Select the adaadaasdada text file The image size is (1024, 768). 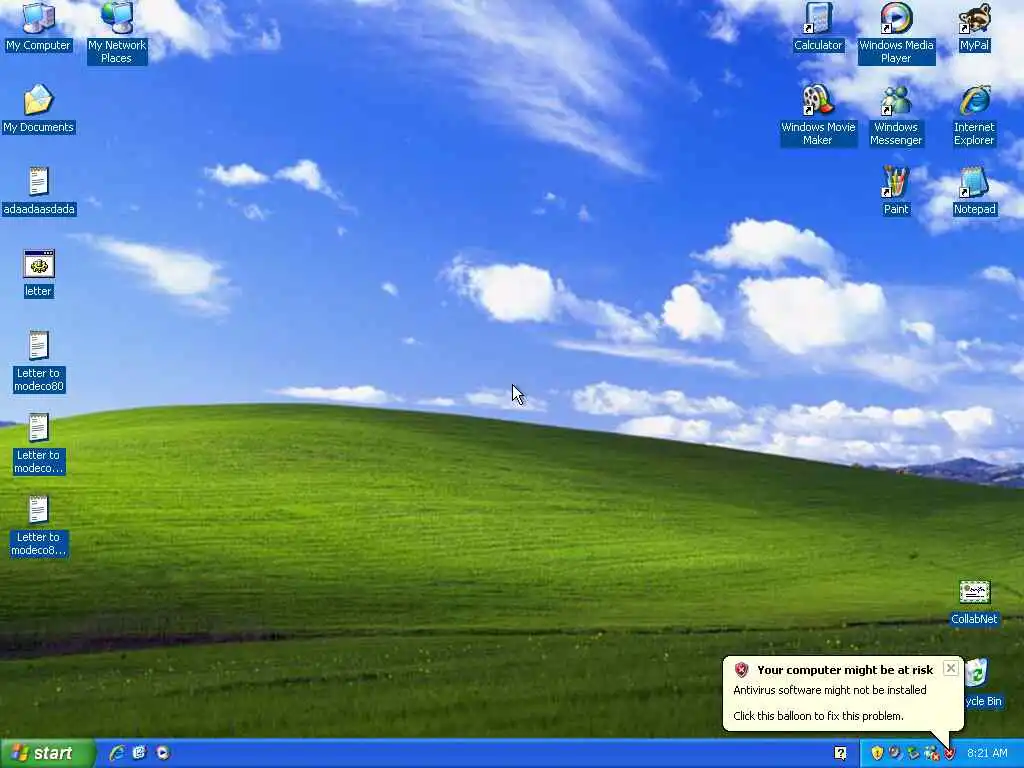(x=39, y=190)
